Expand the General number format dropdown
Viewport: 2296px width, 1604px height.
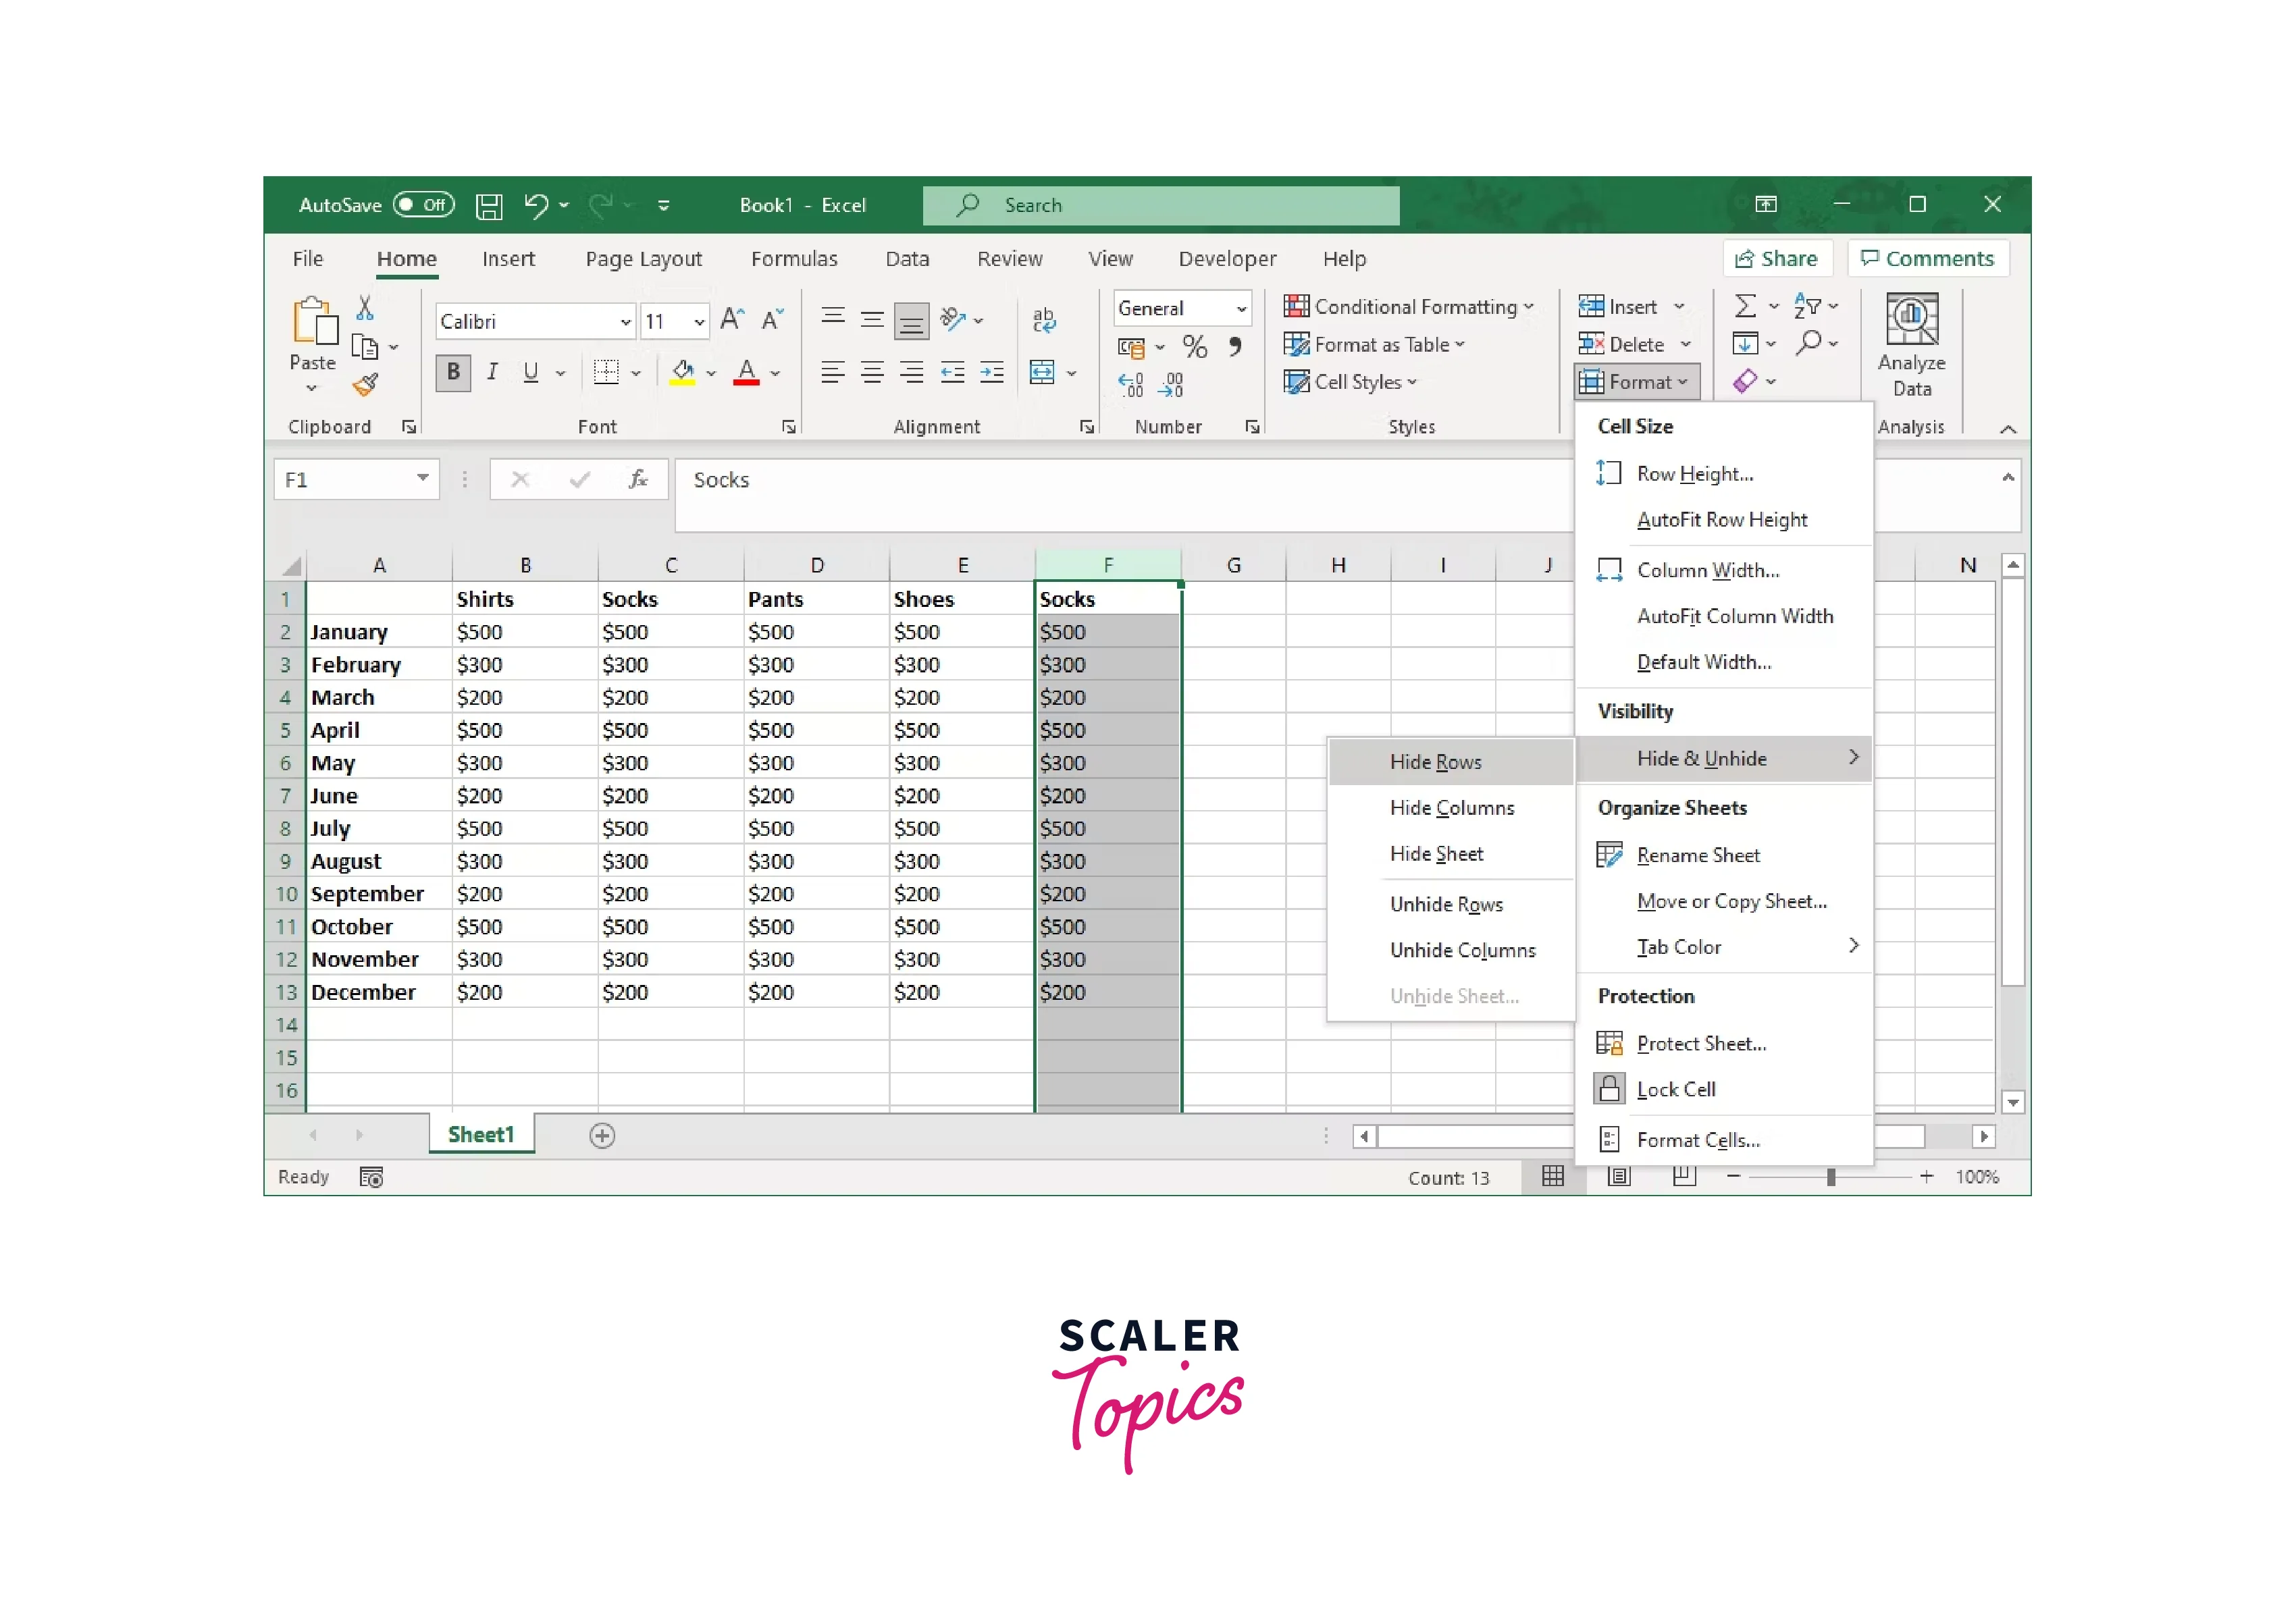(1241, 309)
